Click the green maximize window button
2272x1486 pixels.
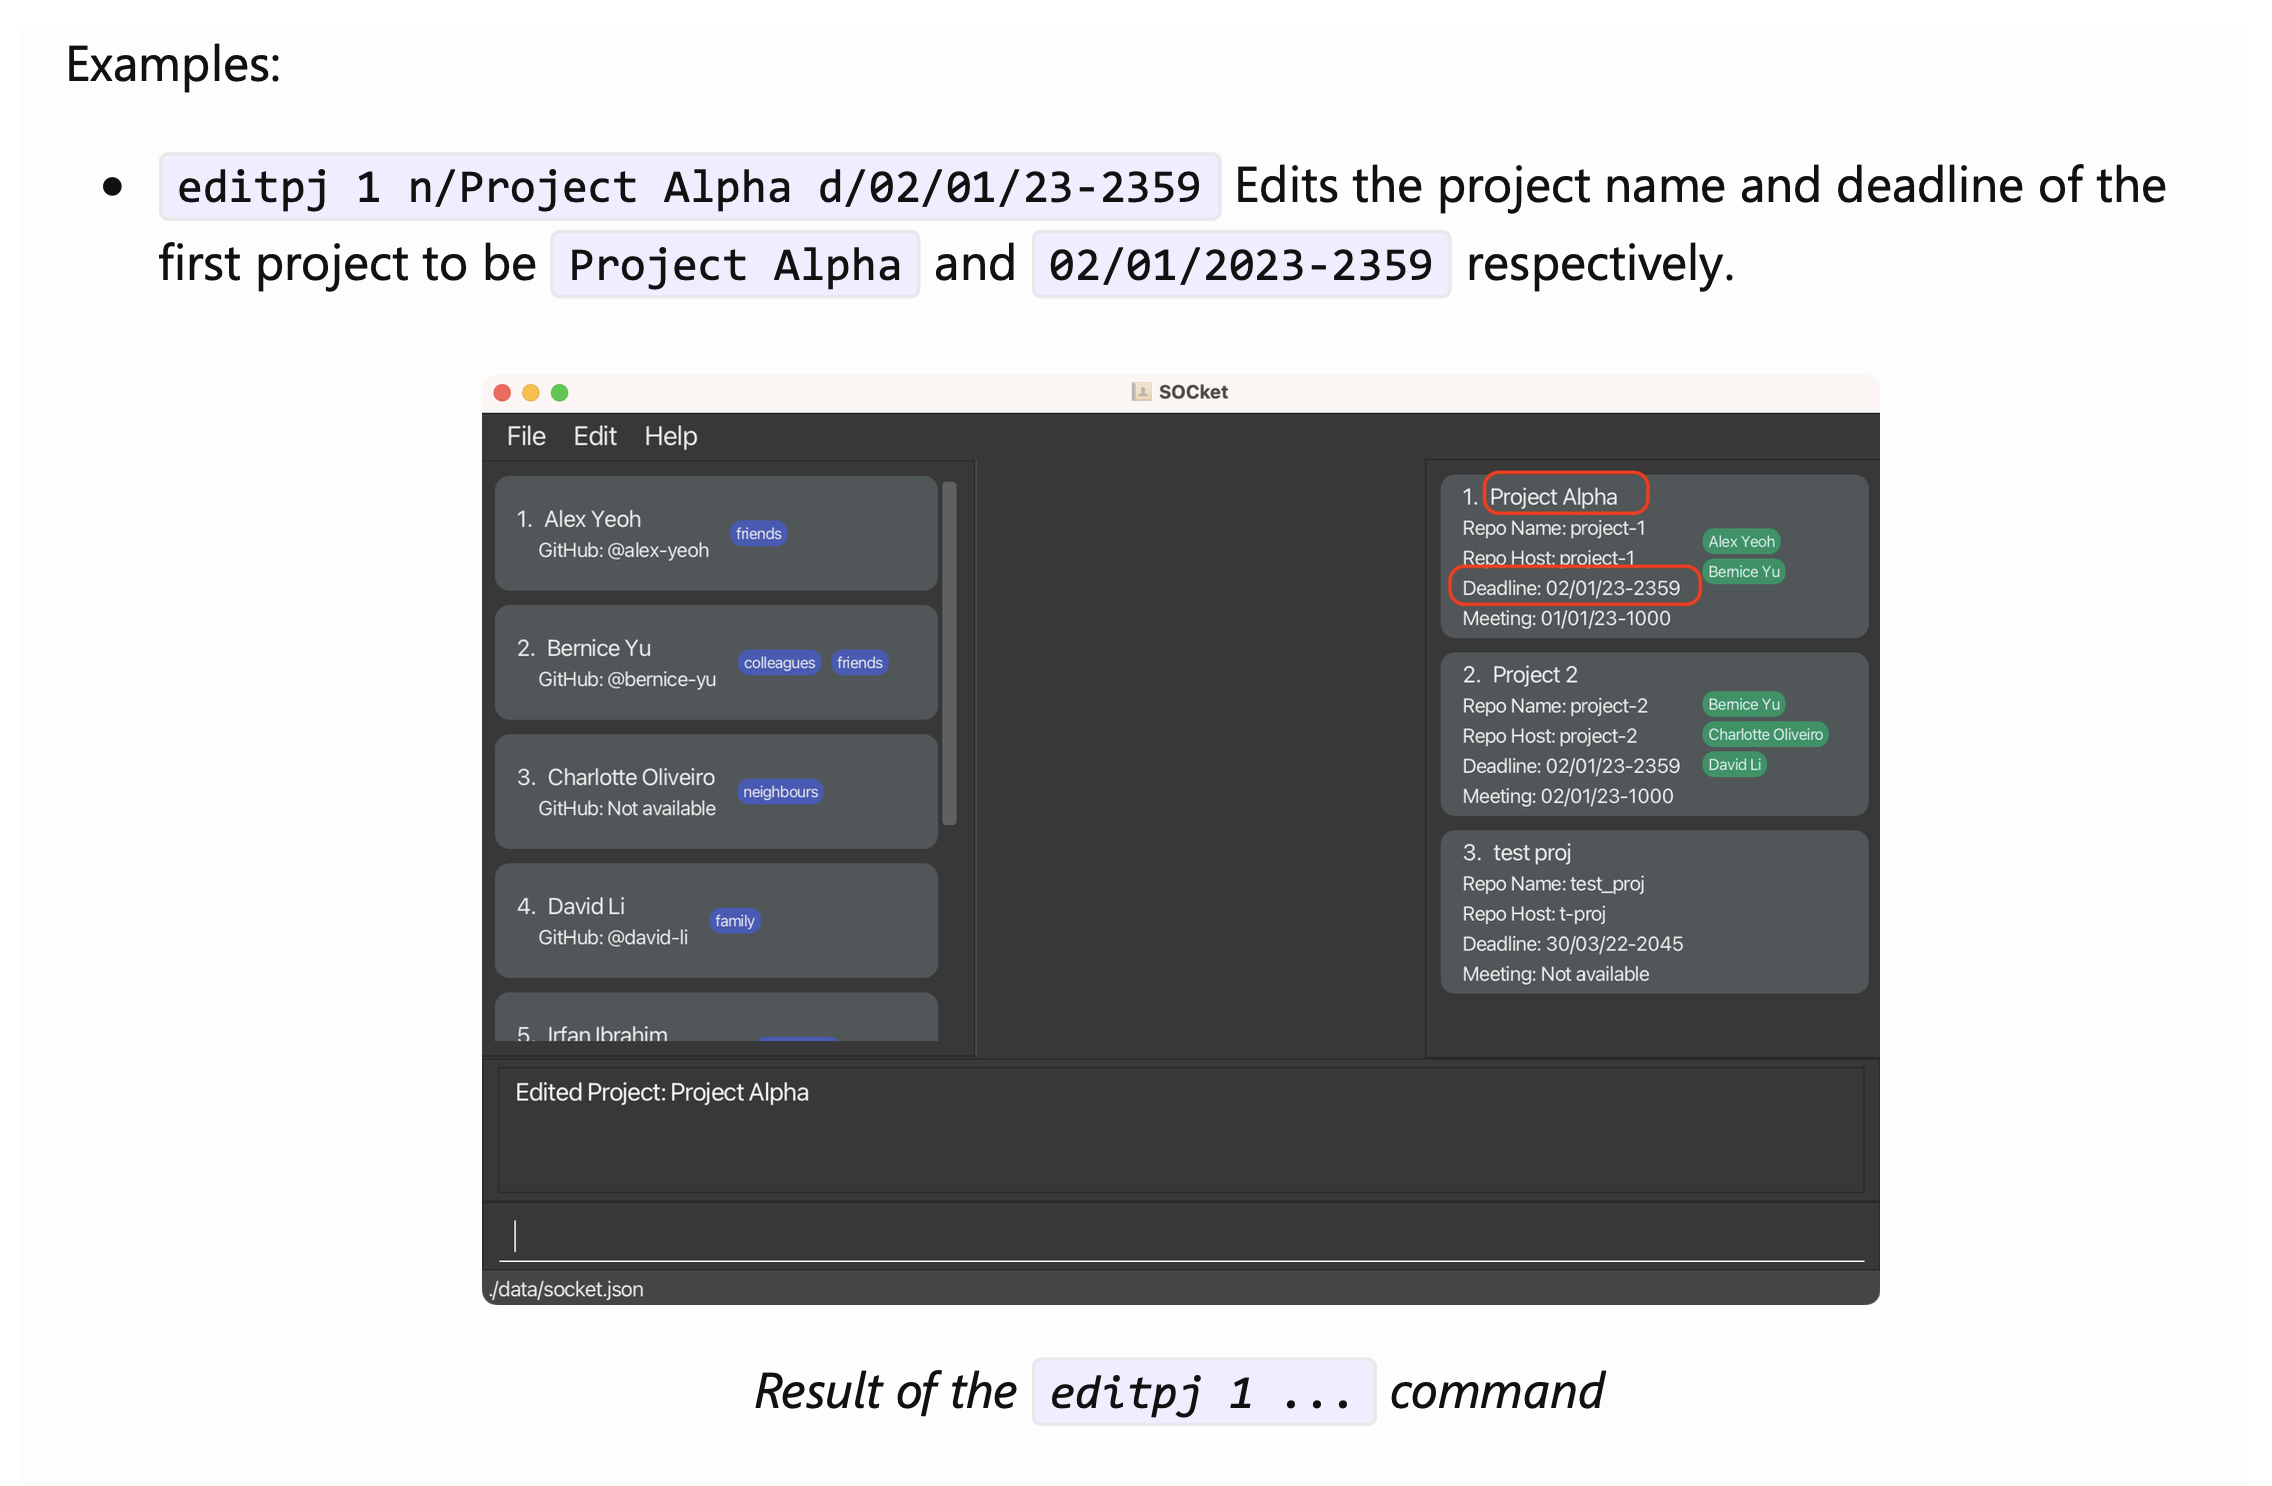click(x=560, y=393)
